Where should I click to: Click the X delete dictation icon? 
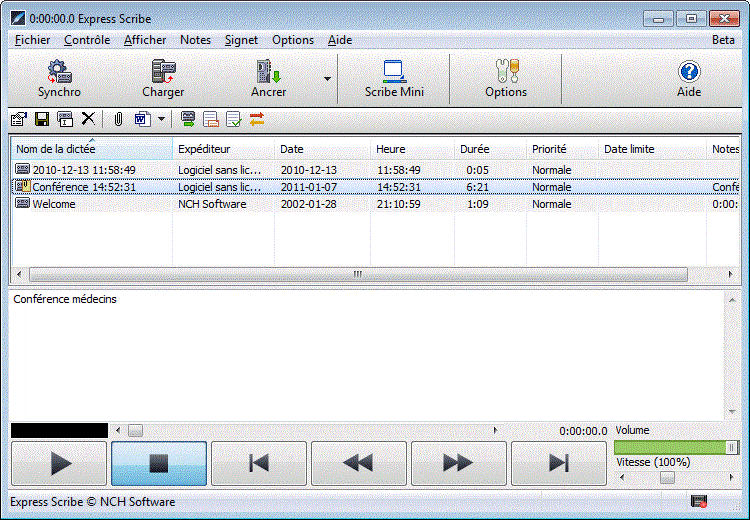88,119
